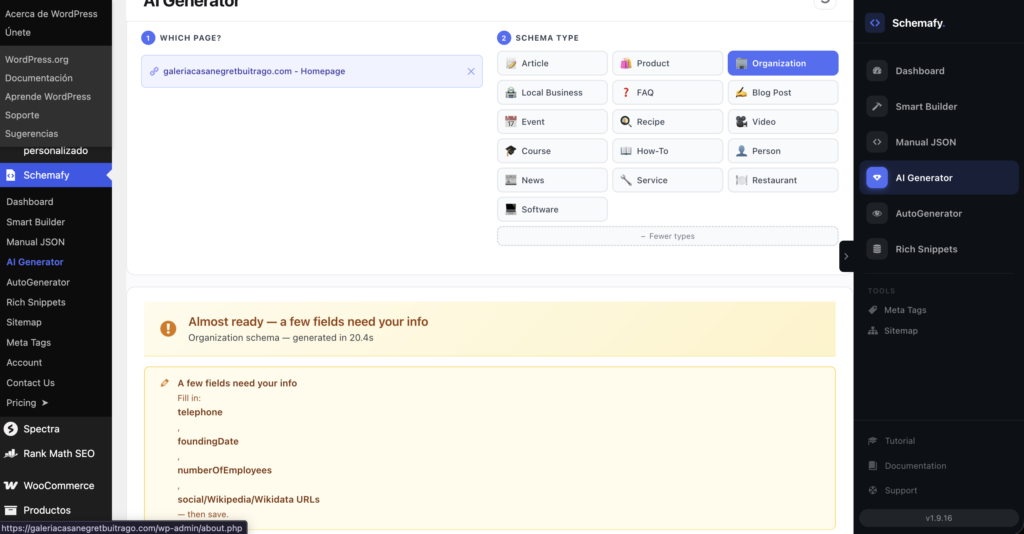Choose Local Business schema type
1024x534 pixels.
(552, 93)
